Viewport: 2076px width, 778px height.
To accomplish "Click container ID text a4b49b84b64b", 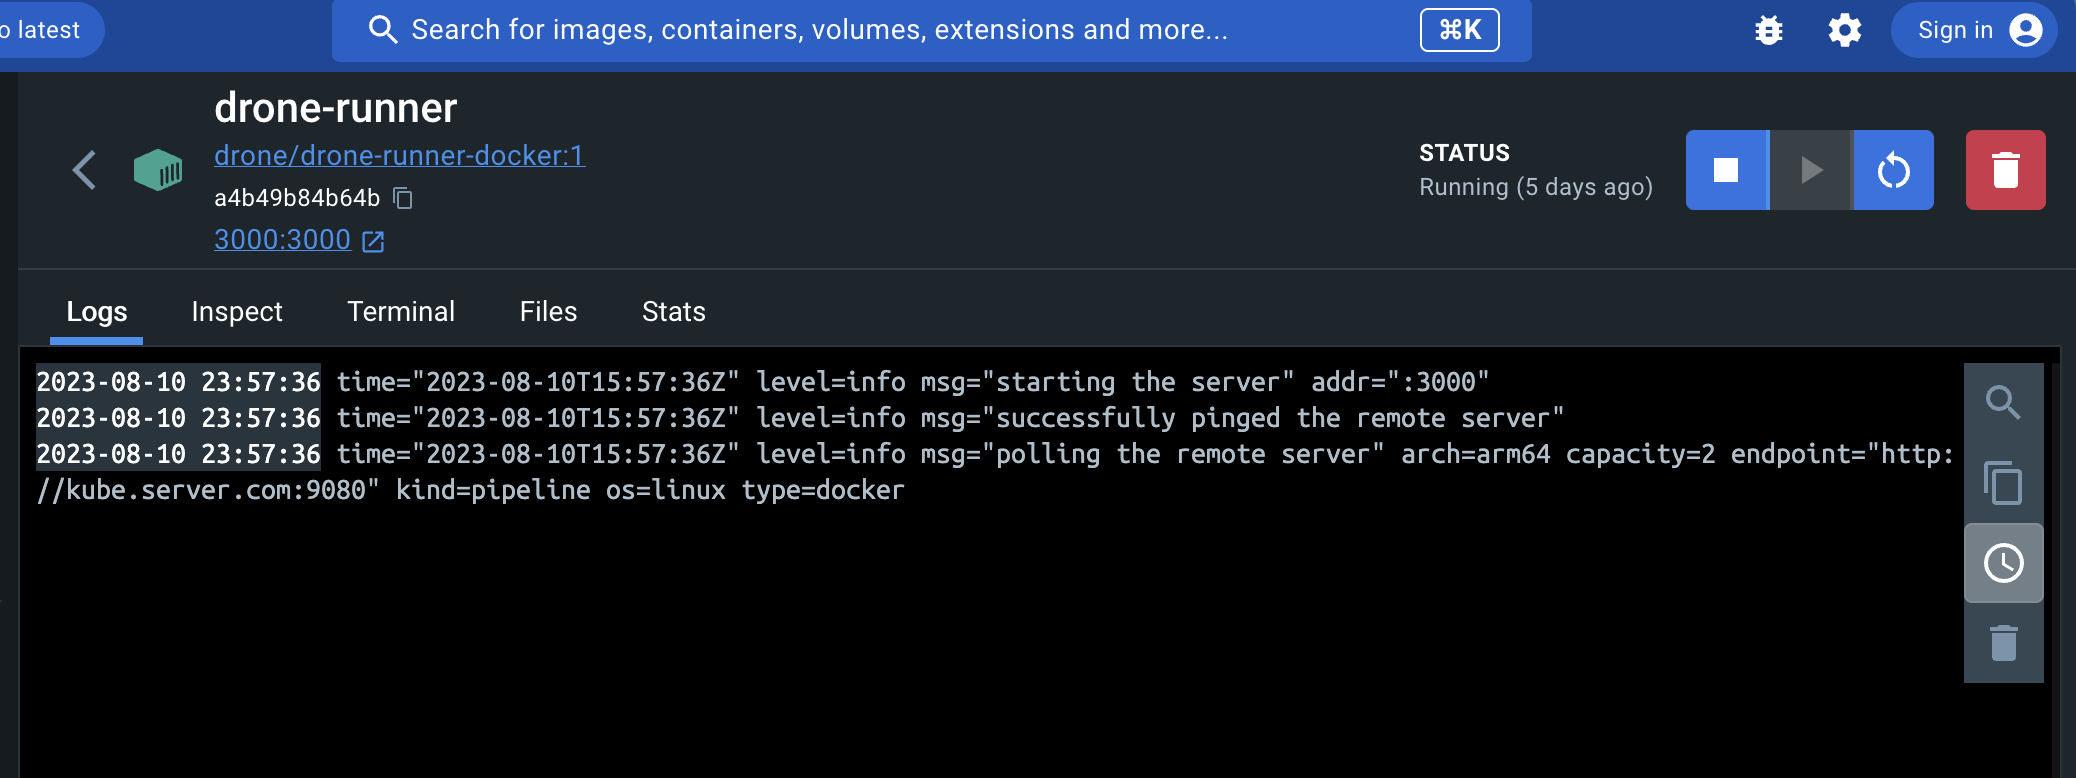I will click(297, 198).
